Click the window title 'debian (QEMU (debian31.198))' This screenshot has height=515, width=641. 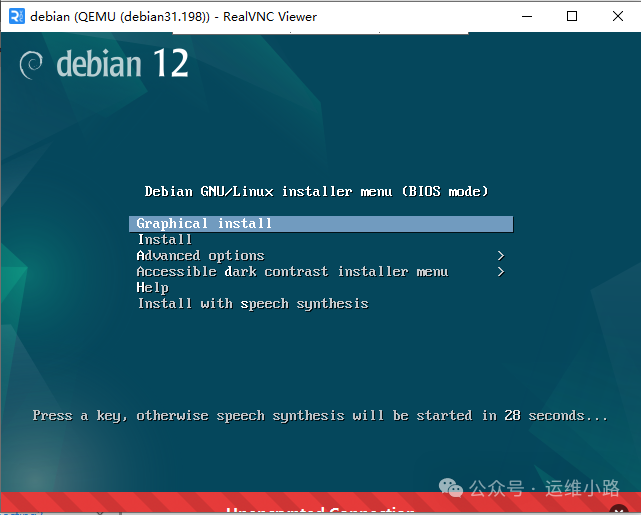click(120, 17)
